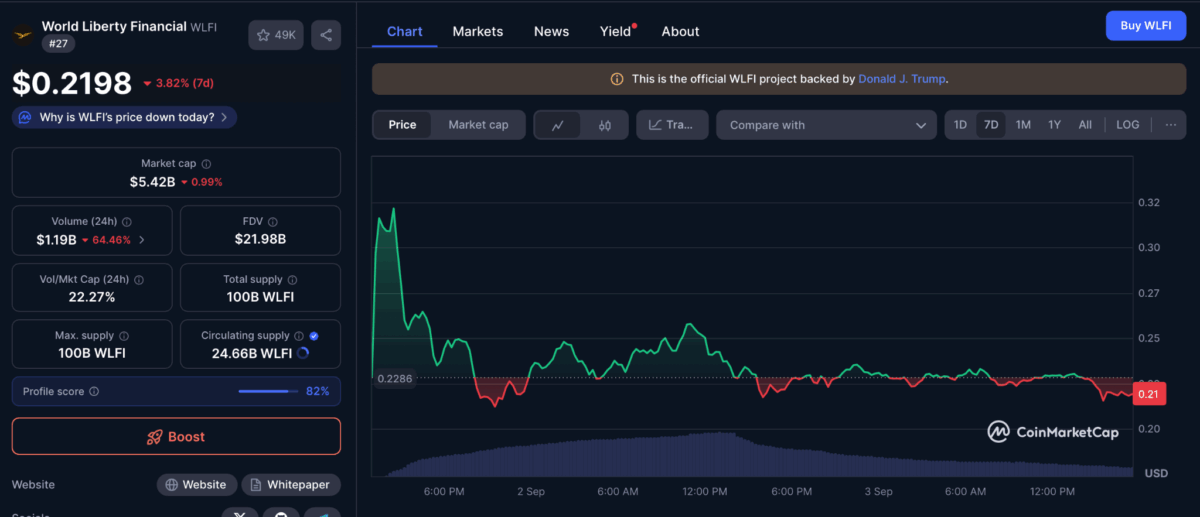Expand Why is WLFI's price down today
Screen dimensions: 1200x517
(124, 117)
